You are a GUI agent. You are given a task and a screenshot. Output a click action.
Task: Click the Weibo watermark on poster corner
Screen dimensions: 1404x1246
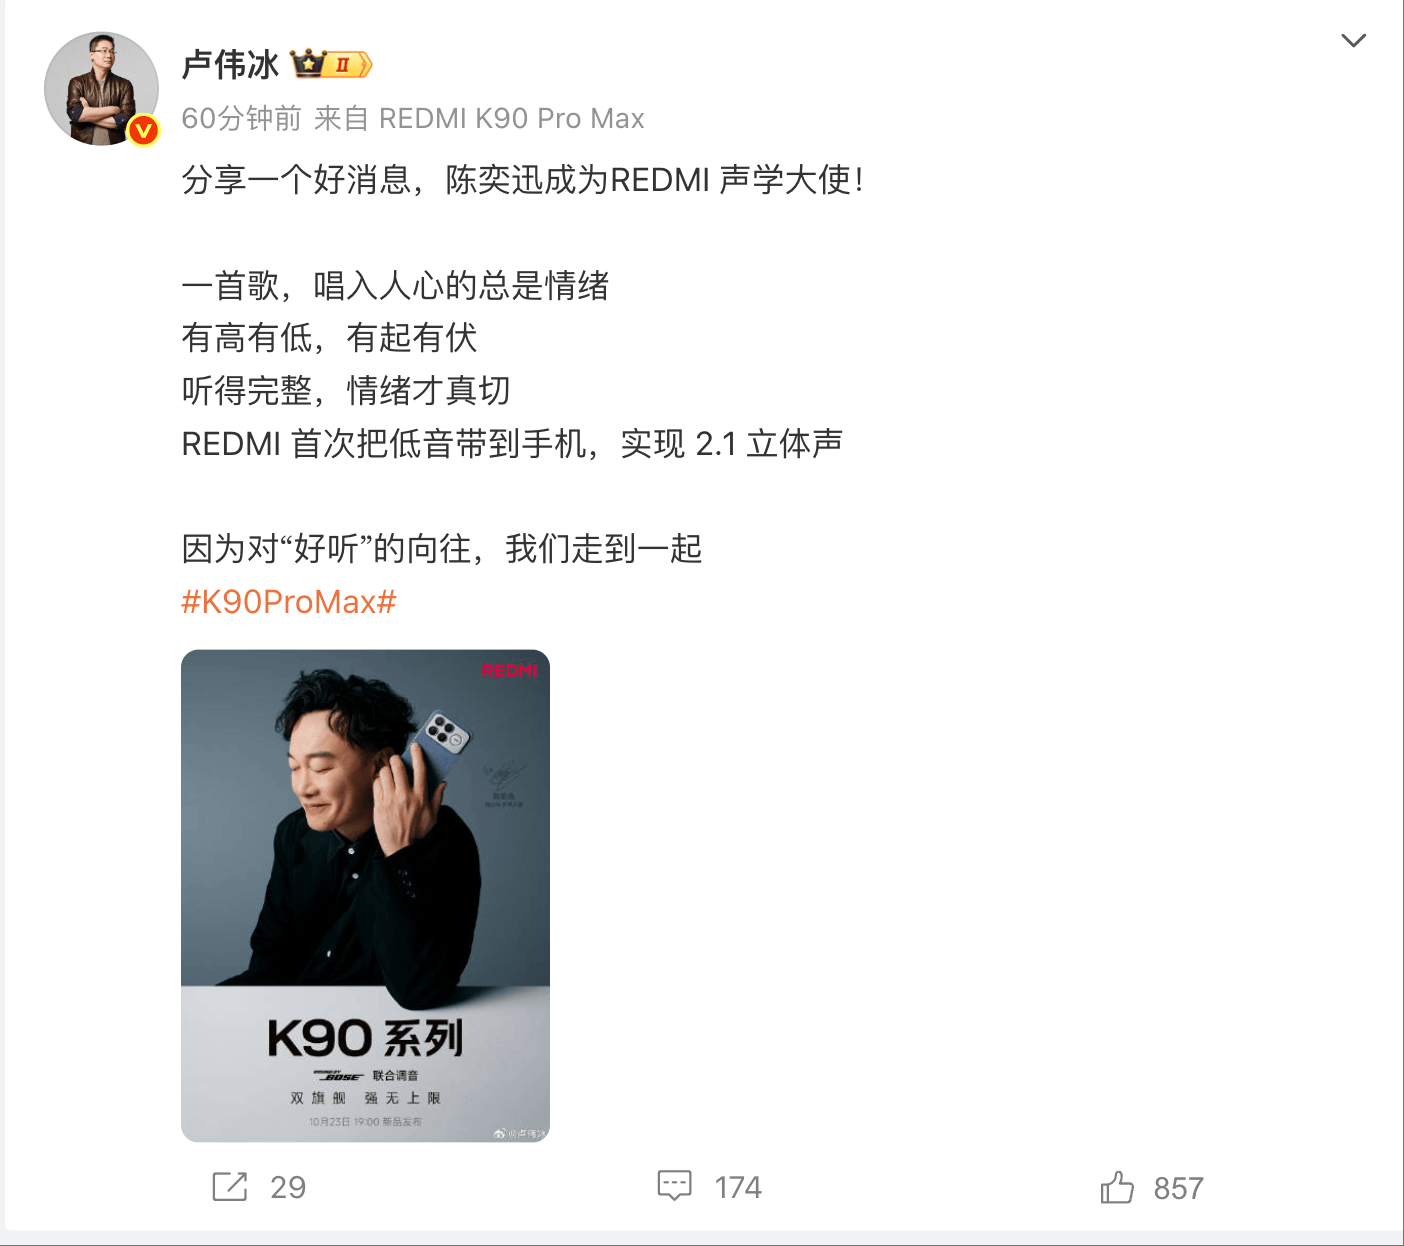pyautogui.click(x=521, y=1133)
